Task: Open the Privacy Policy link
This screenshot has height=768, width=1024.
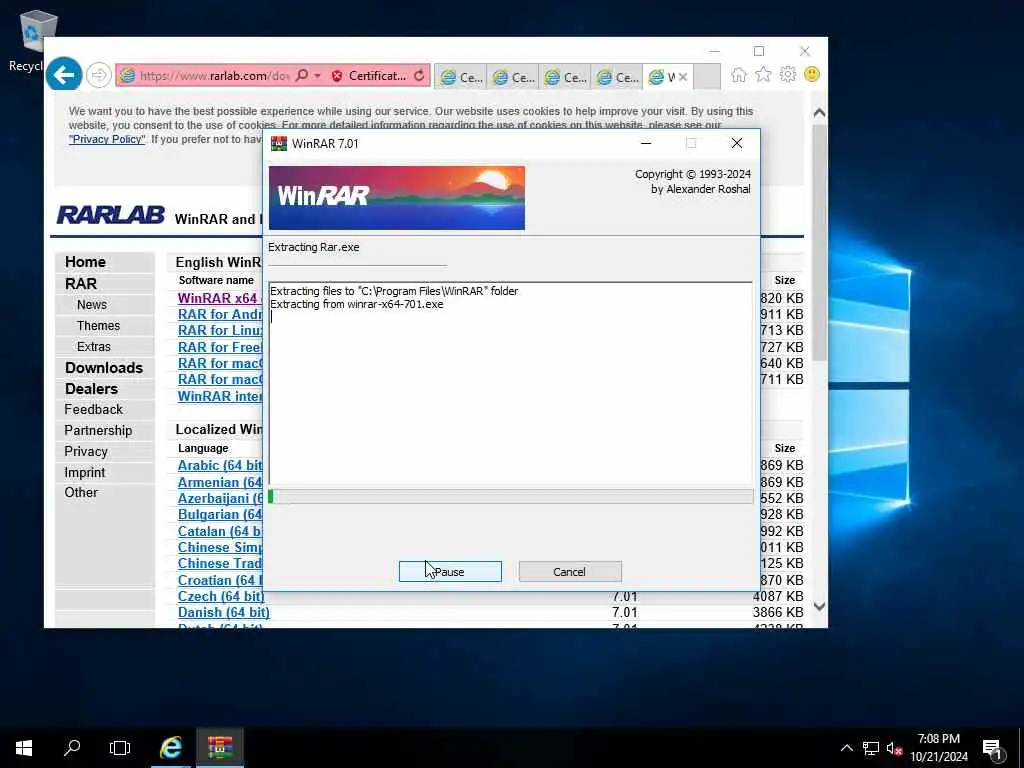Action: tap(107, 139)
